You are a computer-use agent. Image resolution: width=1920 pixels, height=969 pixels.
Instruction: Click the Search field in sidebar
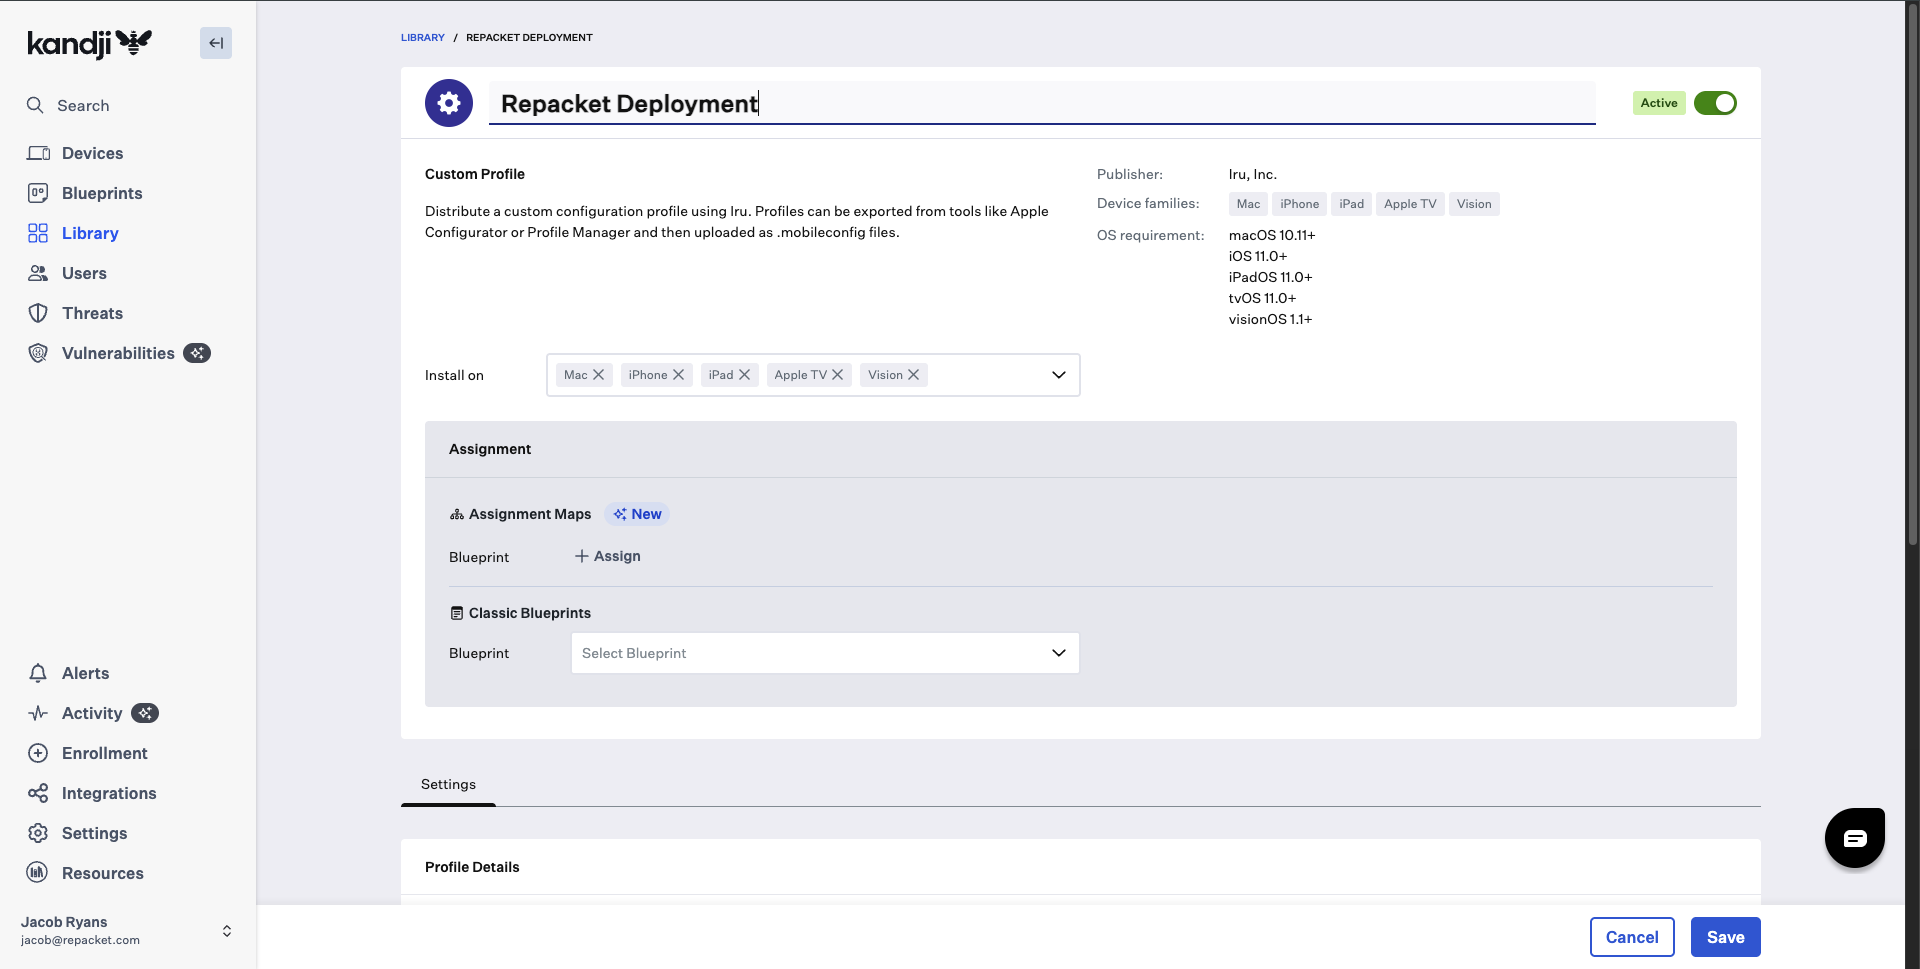click(83, 105)
